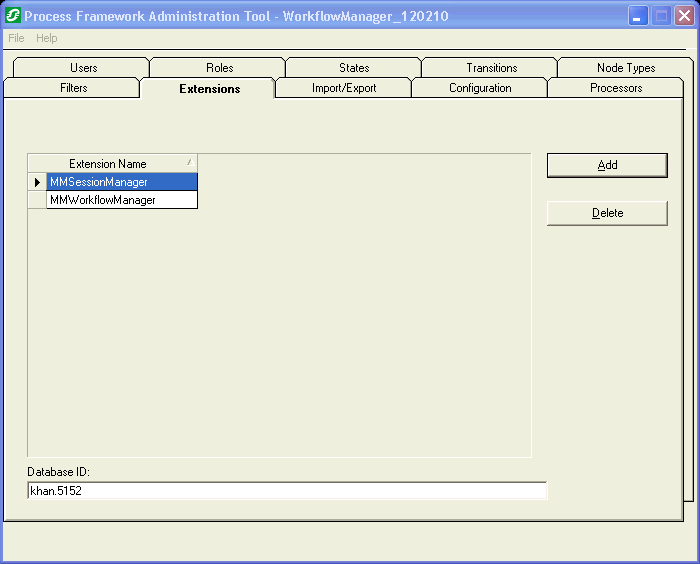This screenshot has width=700, height=564.
Task: Switch to the Users tab
Action: click(83, 68)
